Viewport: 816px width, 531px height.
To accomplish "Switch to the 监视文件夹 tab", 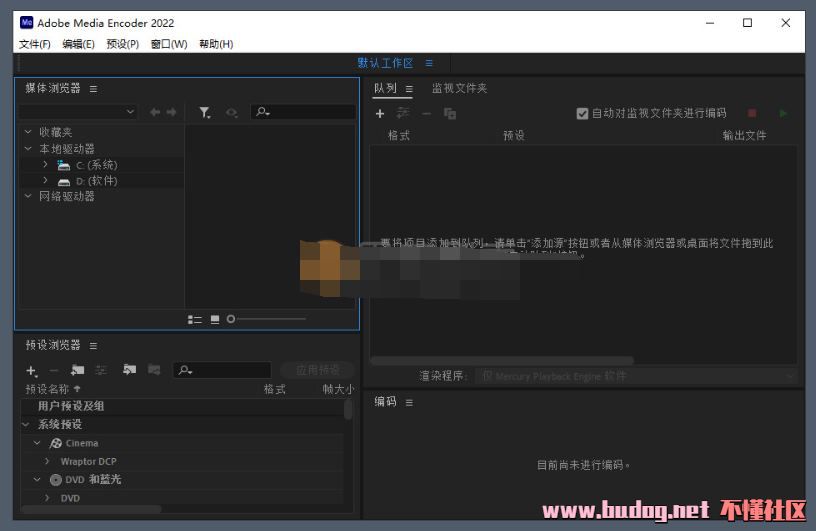I will (460, 88).
